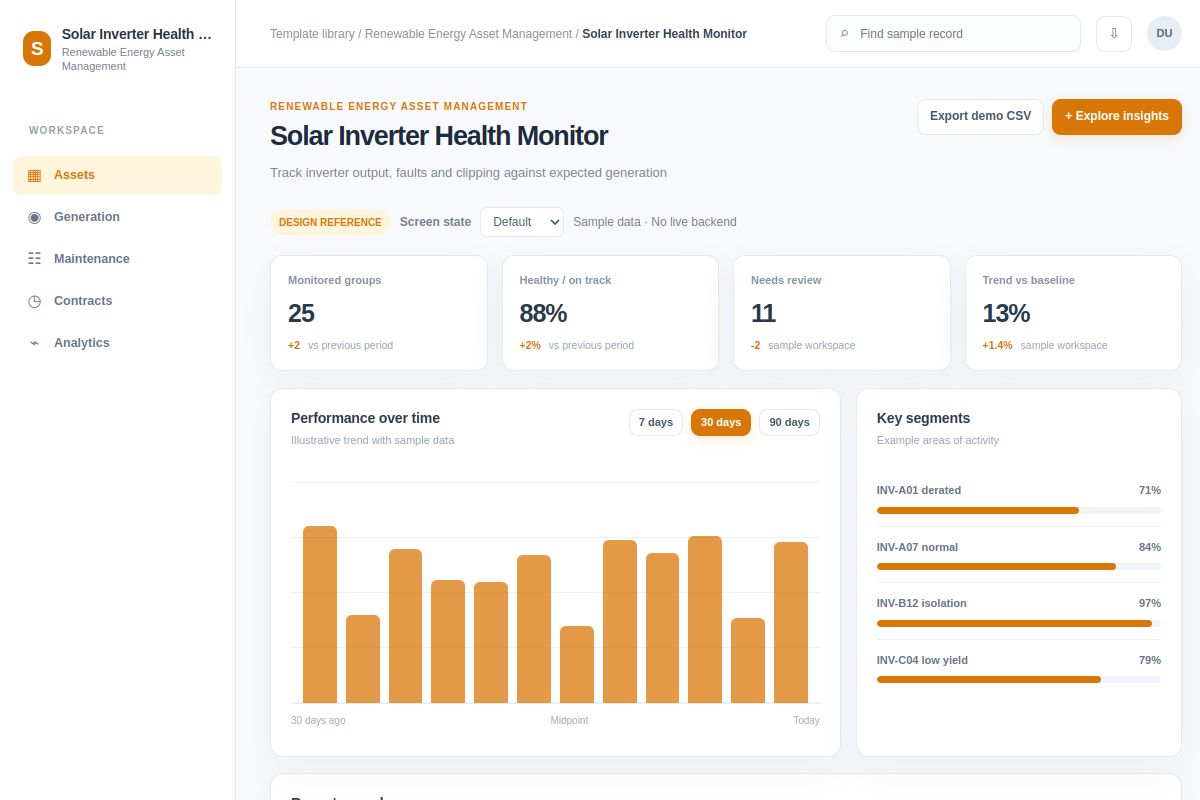1200x800 pixels.
Task: Click the search magnifier icon
Action: [x=844, y=33]
